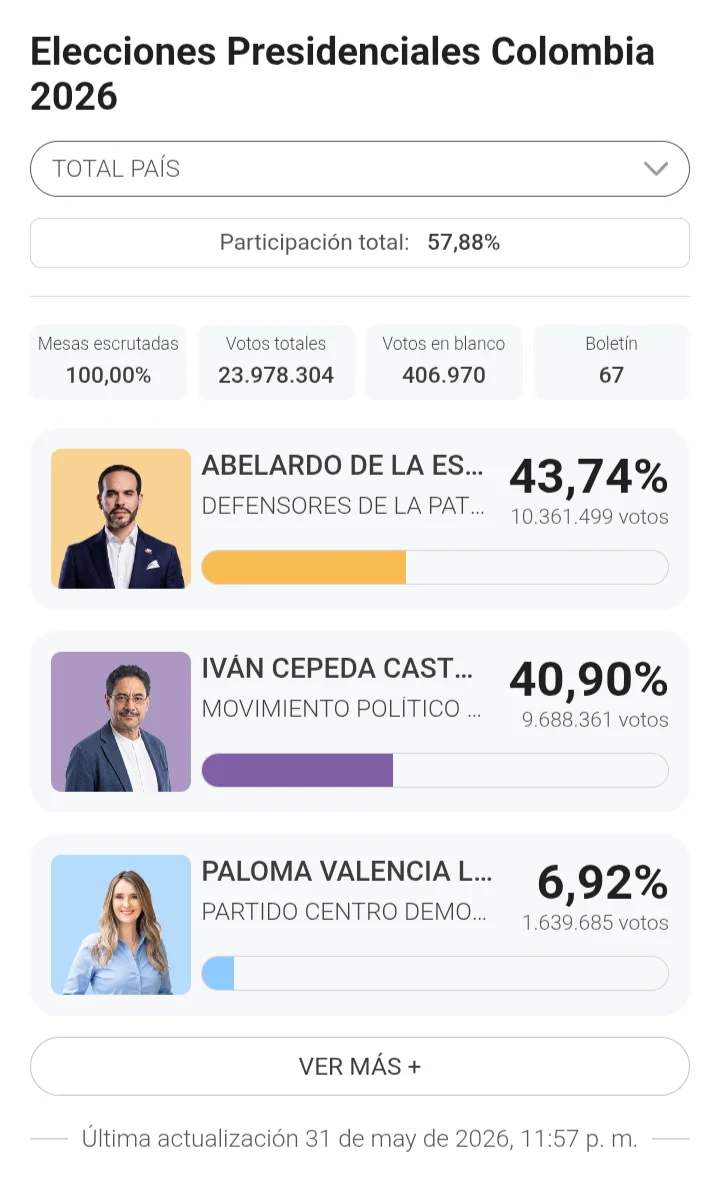Click the chevron arrow in region selector
The image size is (720, 1179).
click(655, 168)
